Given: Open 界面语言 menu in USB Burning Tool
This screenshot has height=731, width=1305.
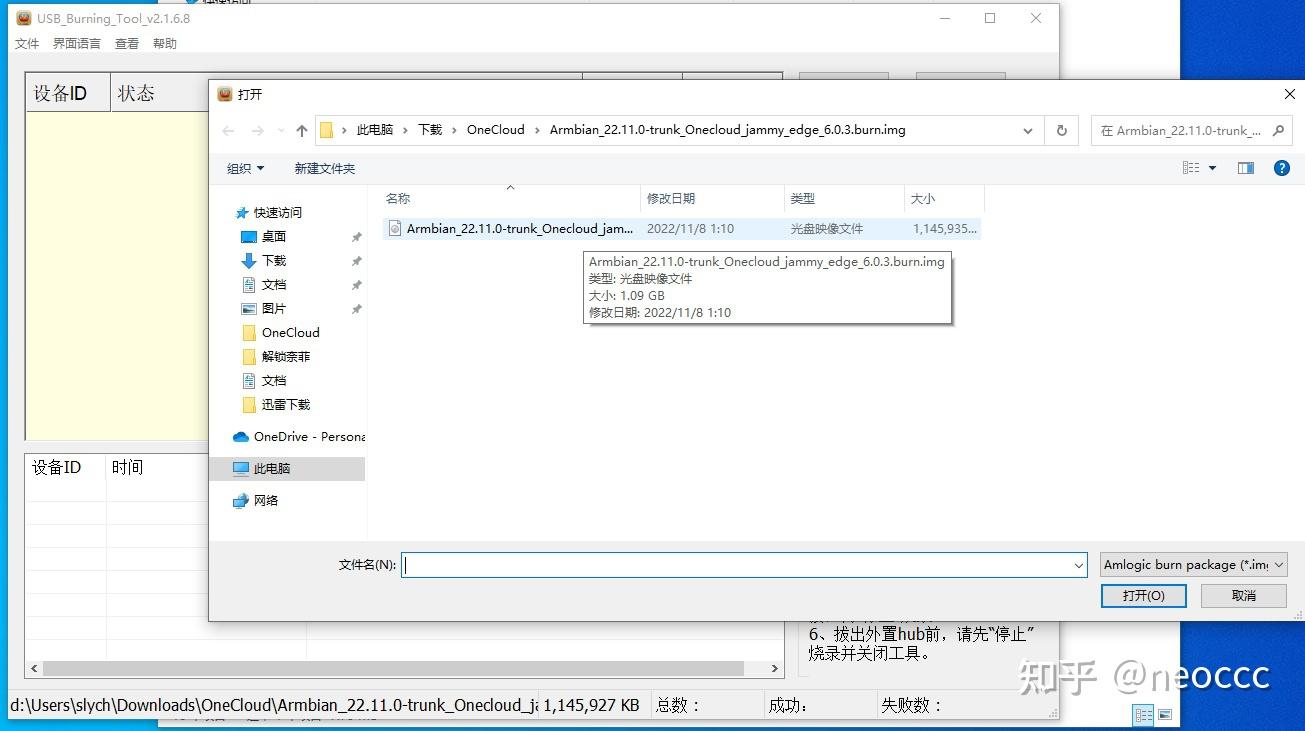Looking at the screenshot, I should point(77,44).
